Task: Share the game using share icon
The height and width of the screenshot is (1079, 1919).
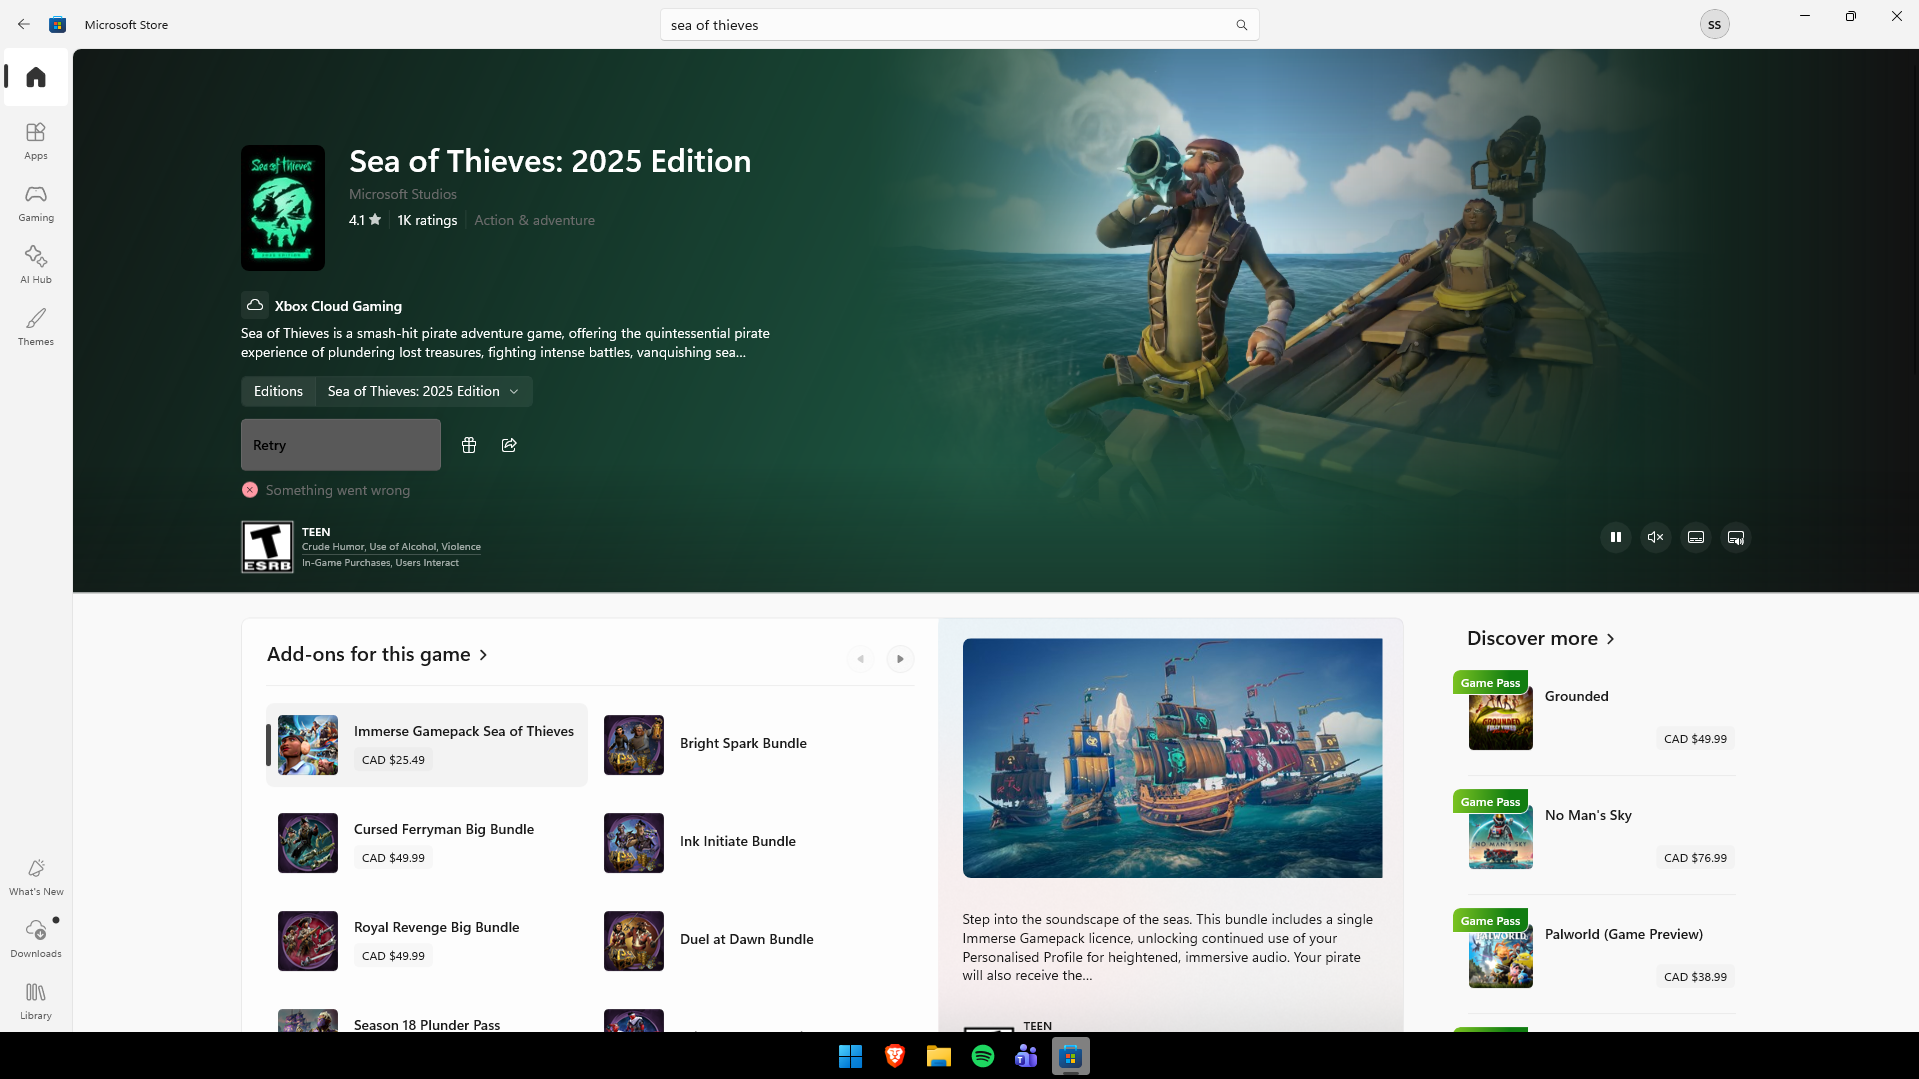Action: (x=509, y=445)
